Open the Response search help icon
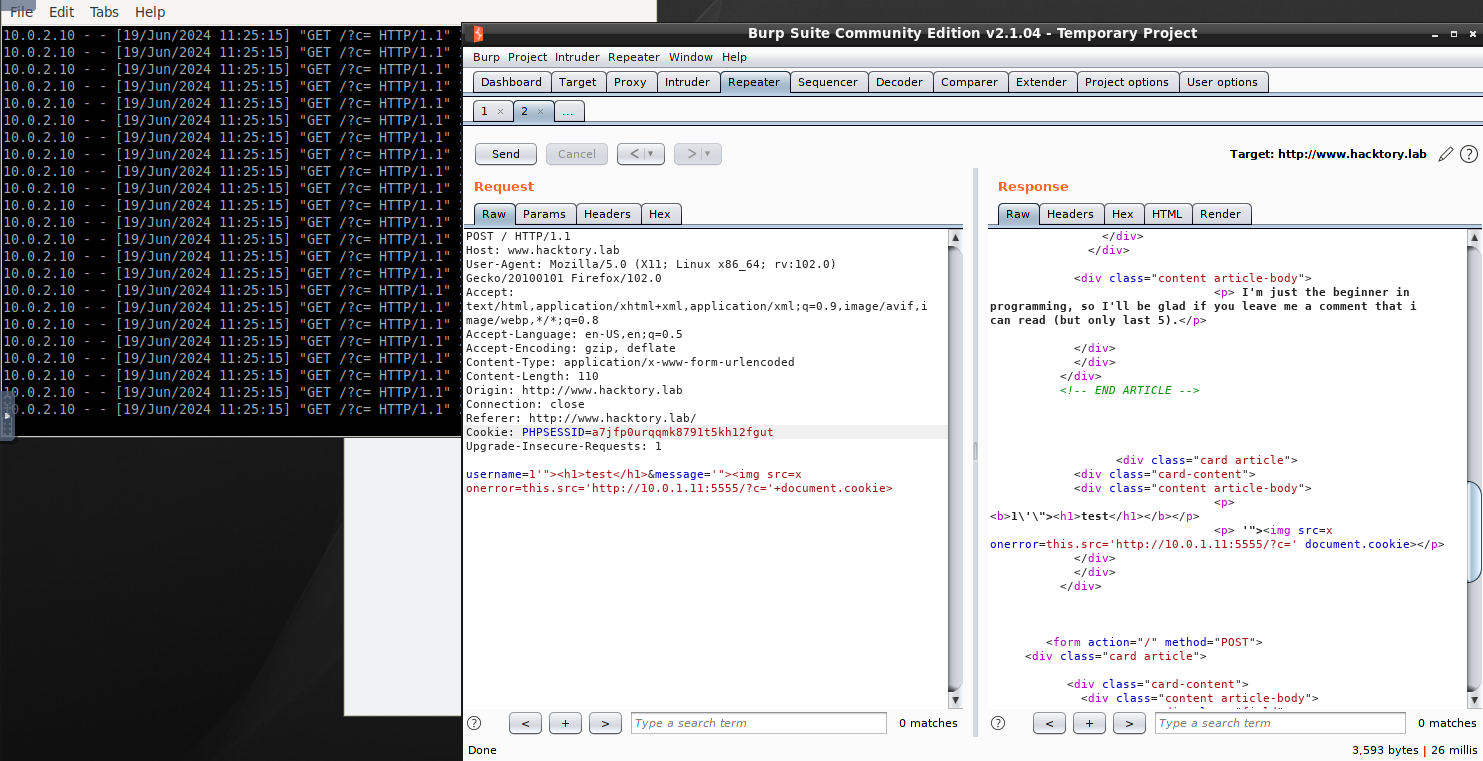Viewport: 1483px width, 761px height. tap(998, 723)
